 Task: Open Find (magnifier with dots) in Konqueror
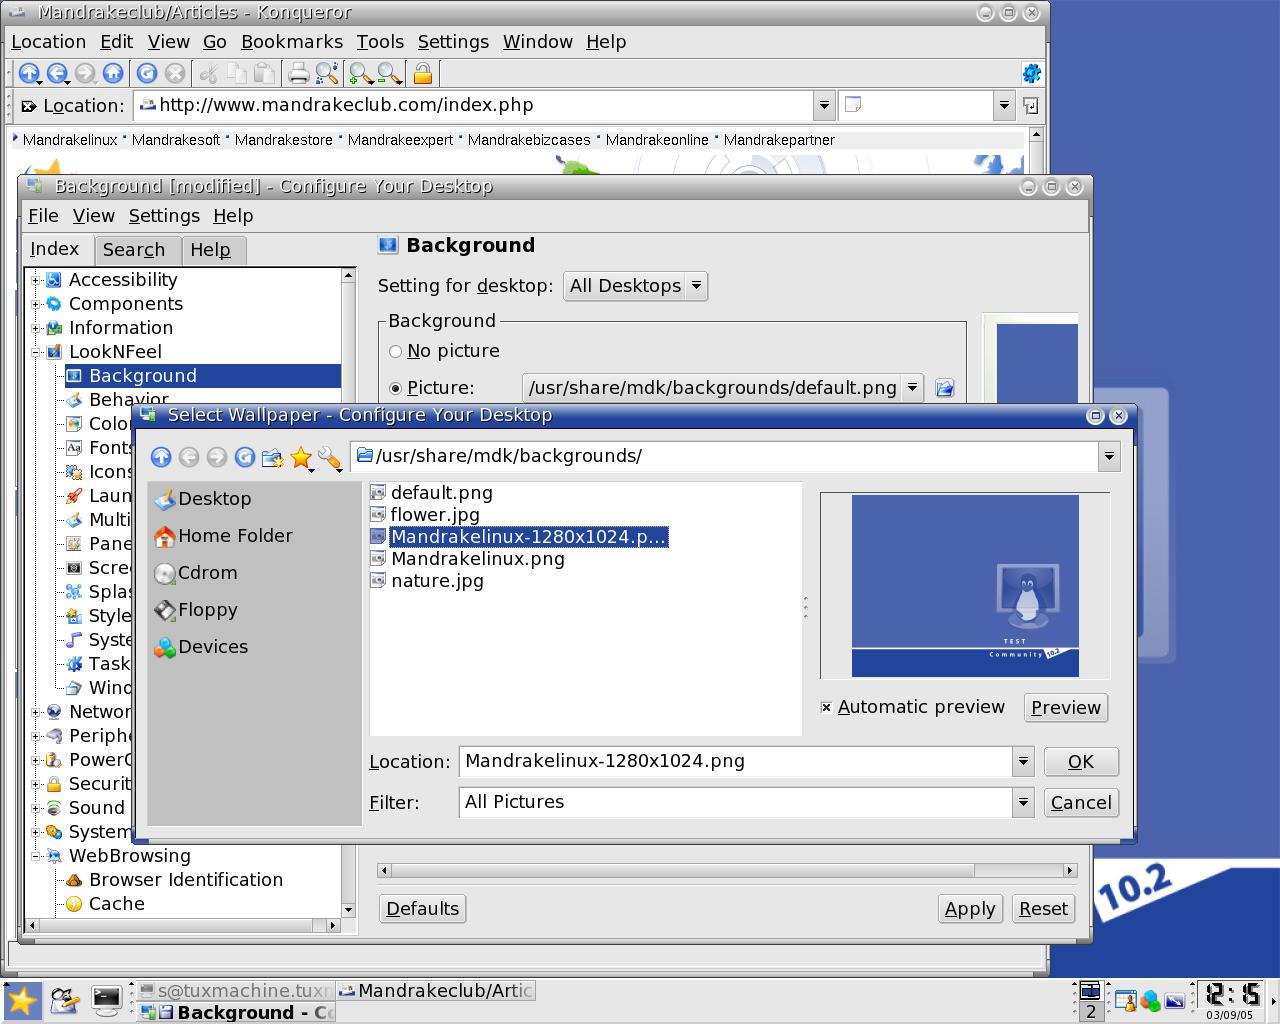pyautogui.click(x=327, y=73)
